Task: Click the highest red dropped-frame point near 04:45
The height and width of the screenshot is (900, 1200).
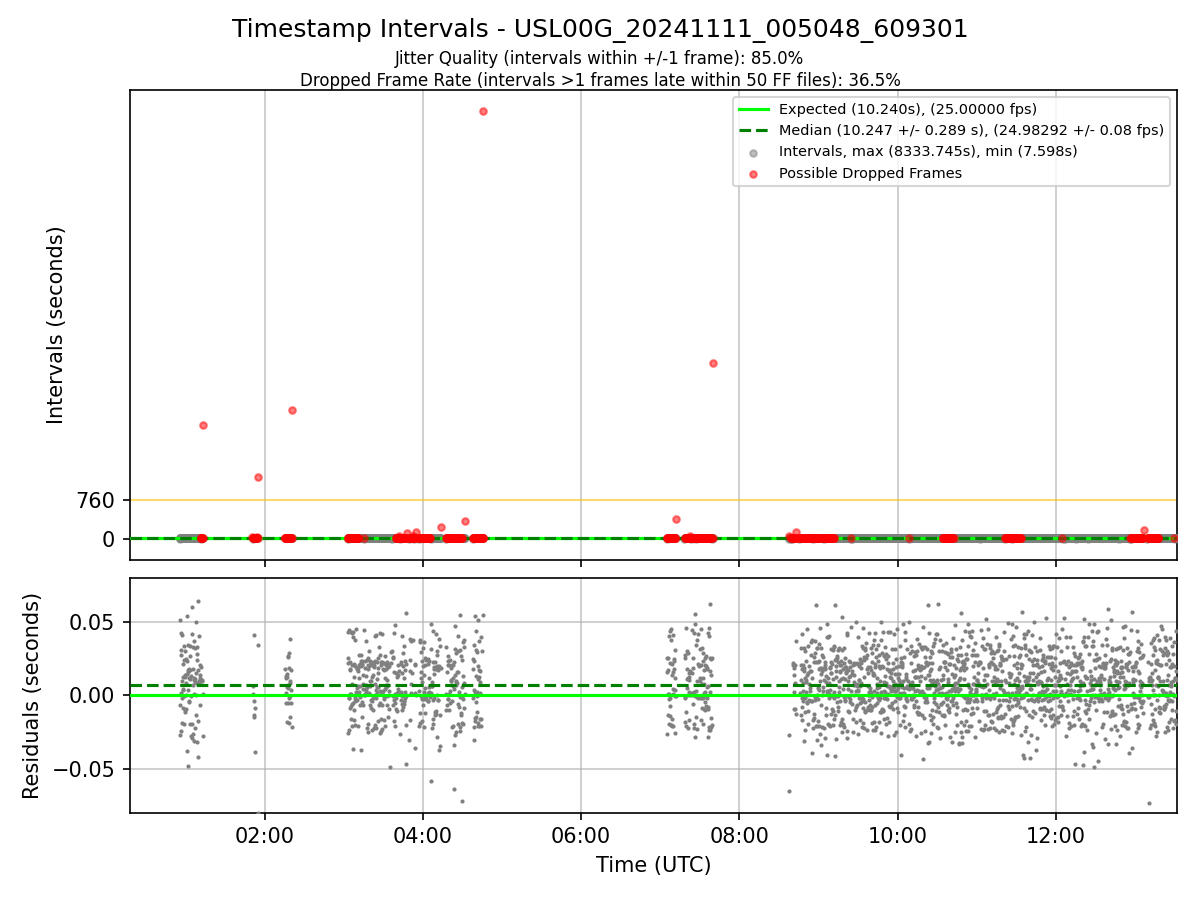Action: point(483,111)
